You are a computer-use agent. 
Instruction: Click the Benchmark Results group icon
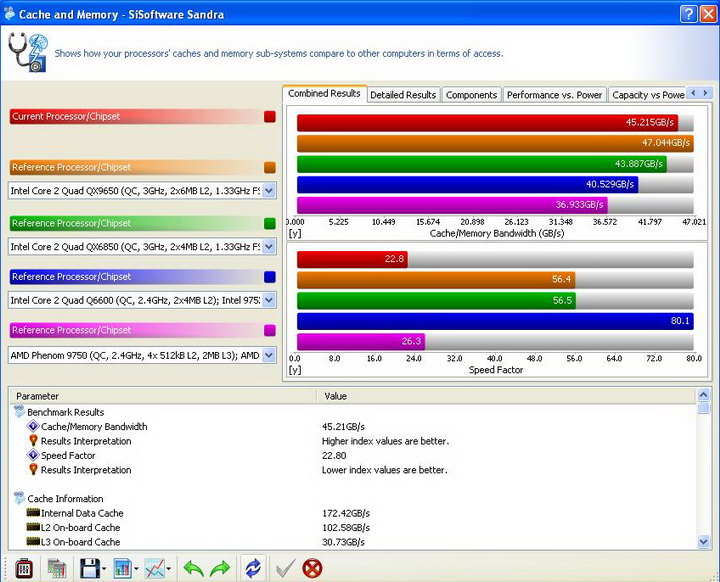(20, 412)
